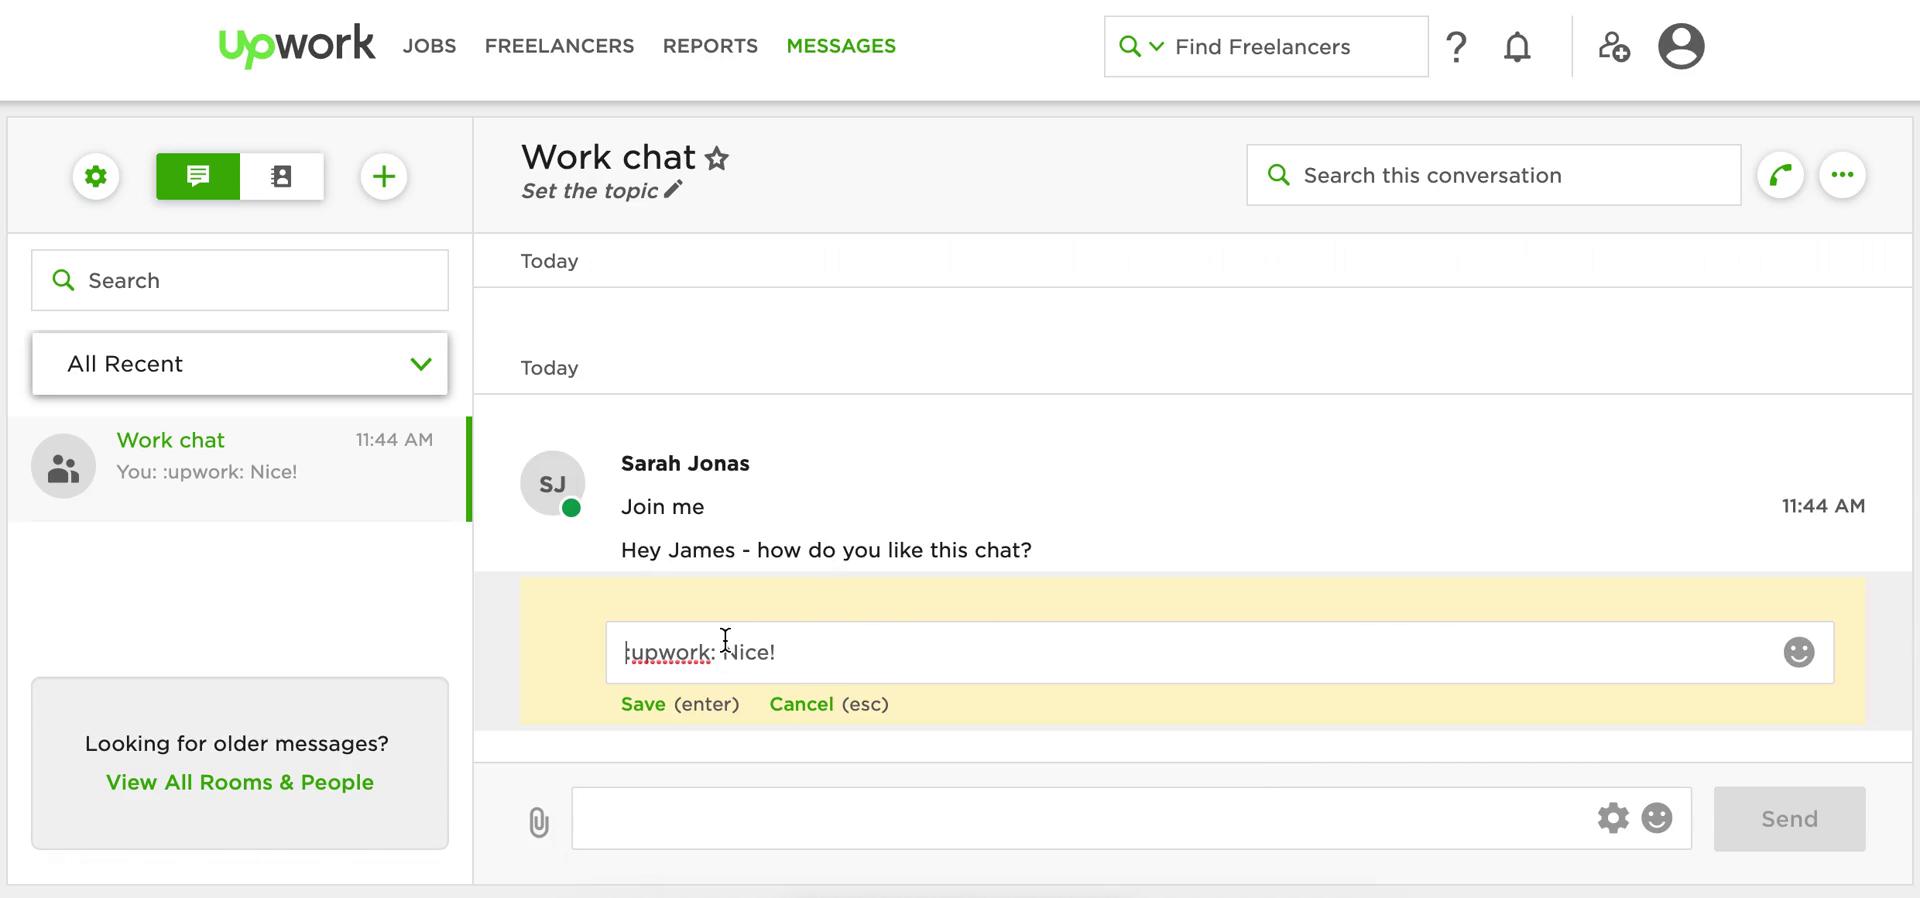
Task: Open emoji picker in message composer
Action: coord(1657,818)
